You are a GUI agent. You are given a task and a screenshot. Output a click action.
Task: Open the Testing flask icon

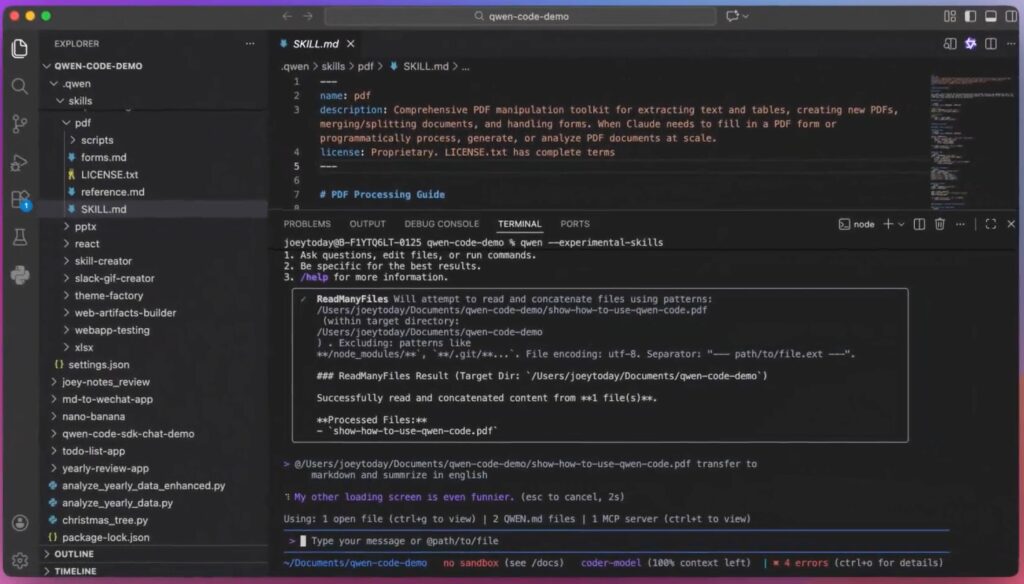(x=19, y=237)
